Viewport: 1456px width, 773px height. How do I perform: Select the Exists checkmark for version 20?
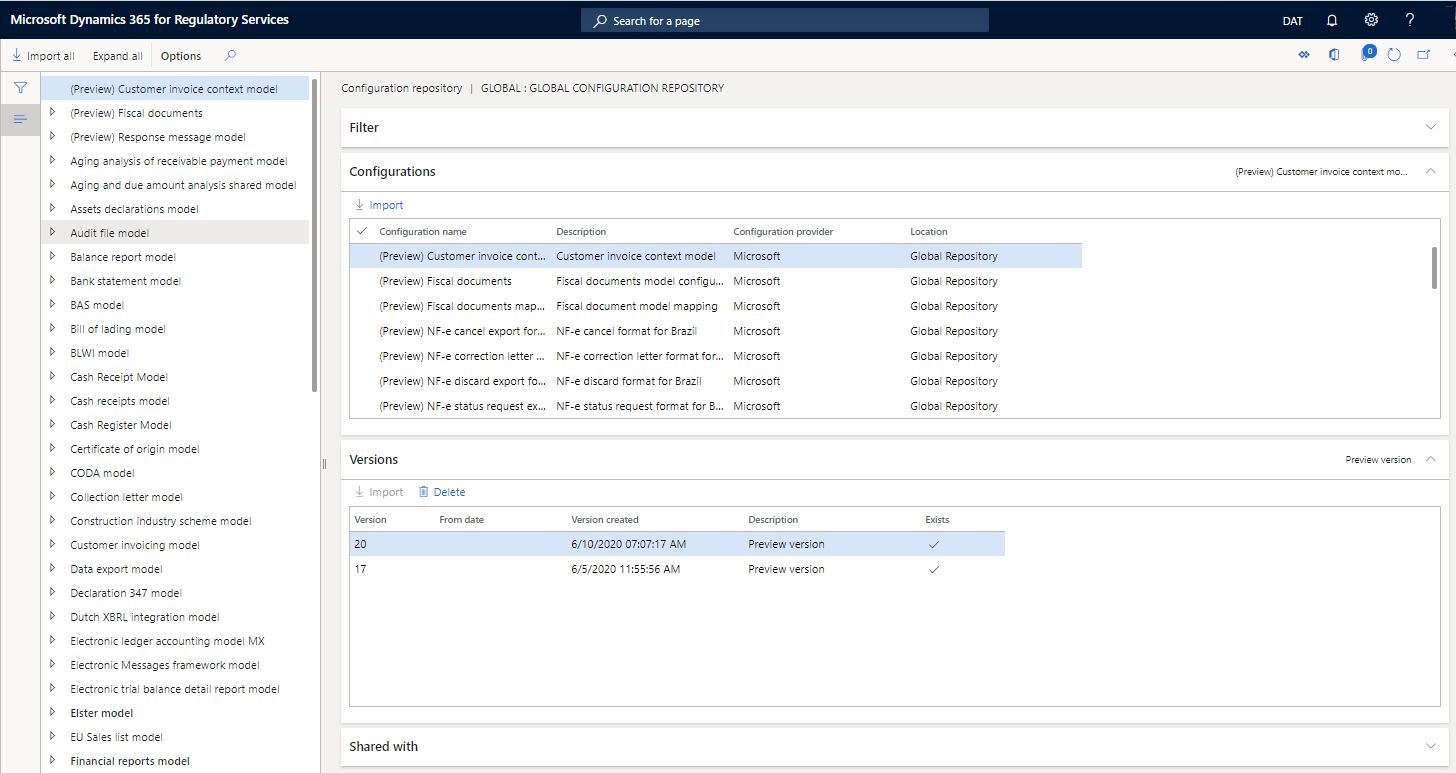pos(934,544)
